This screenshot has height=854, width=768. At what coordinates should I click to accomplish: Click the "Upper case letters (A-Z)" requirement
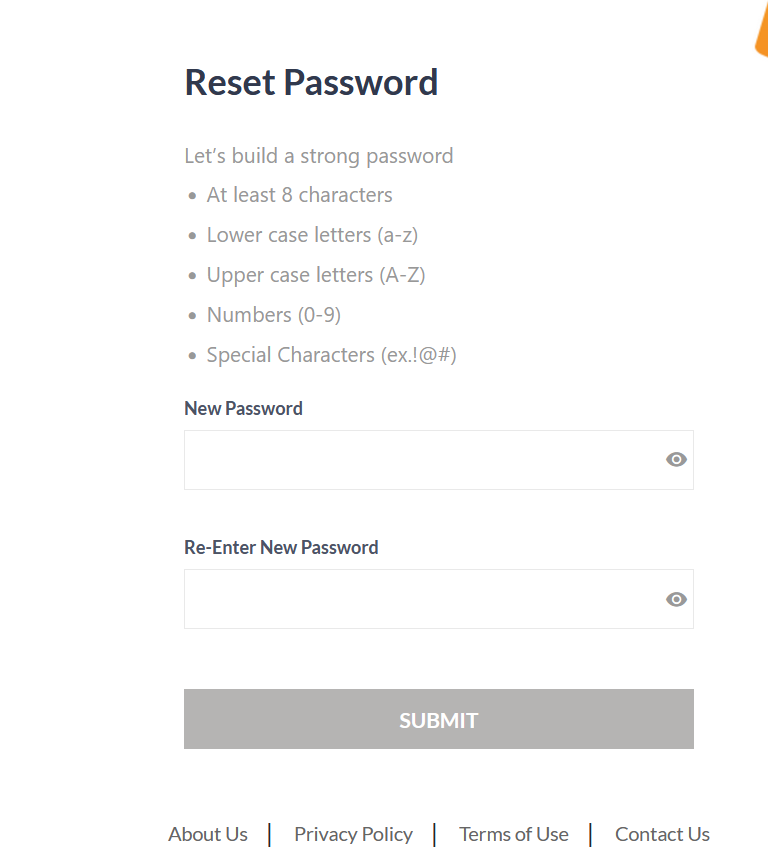[x=316, y=275]
